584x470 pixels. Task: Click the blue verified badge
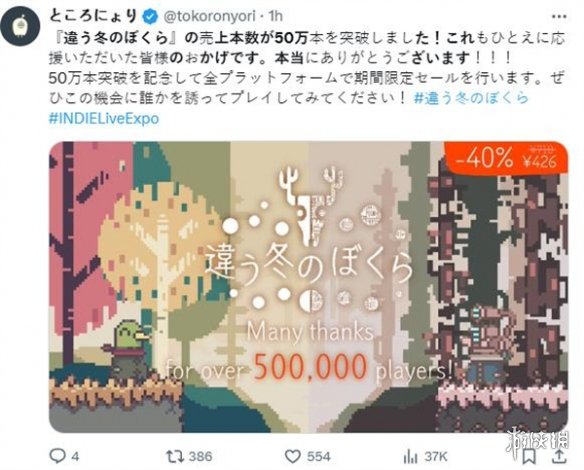150,16
